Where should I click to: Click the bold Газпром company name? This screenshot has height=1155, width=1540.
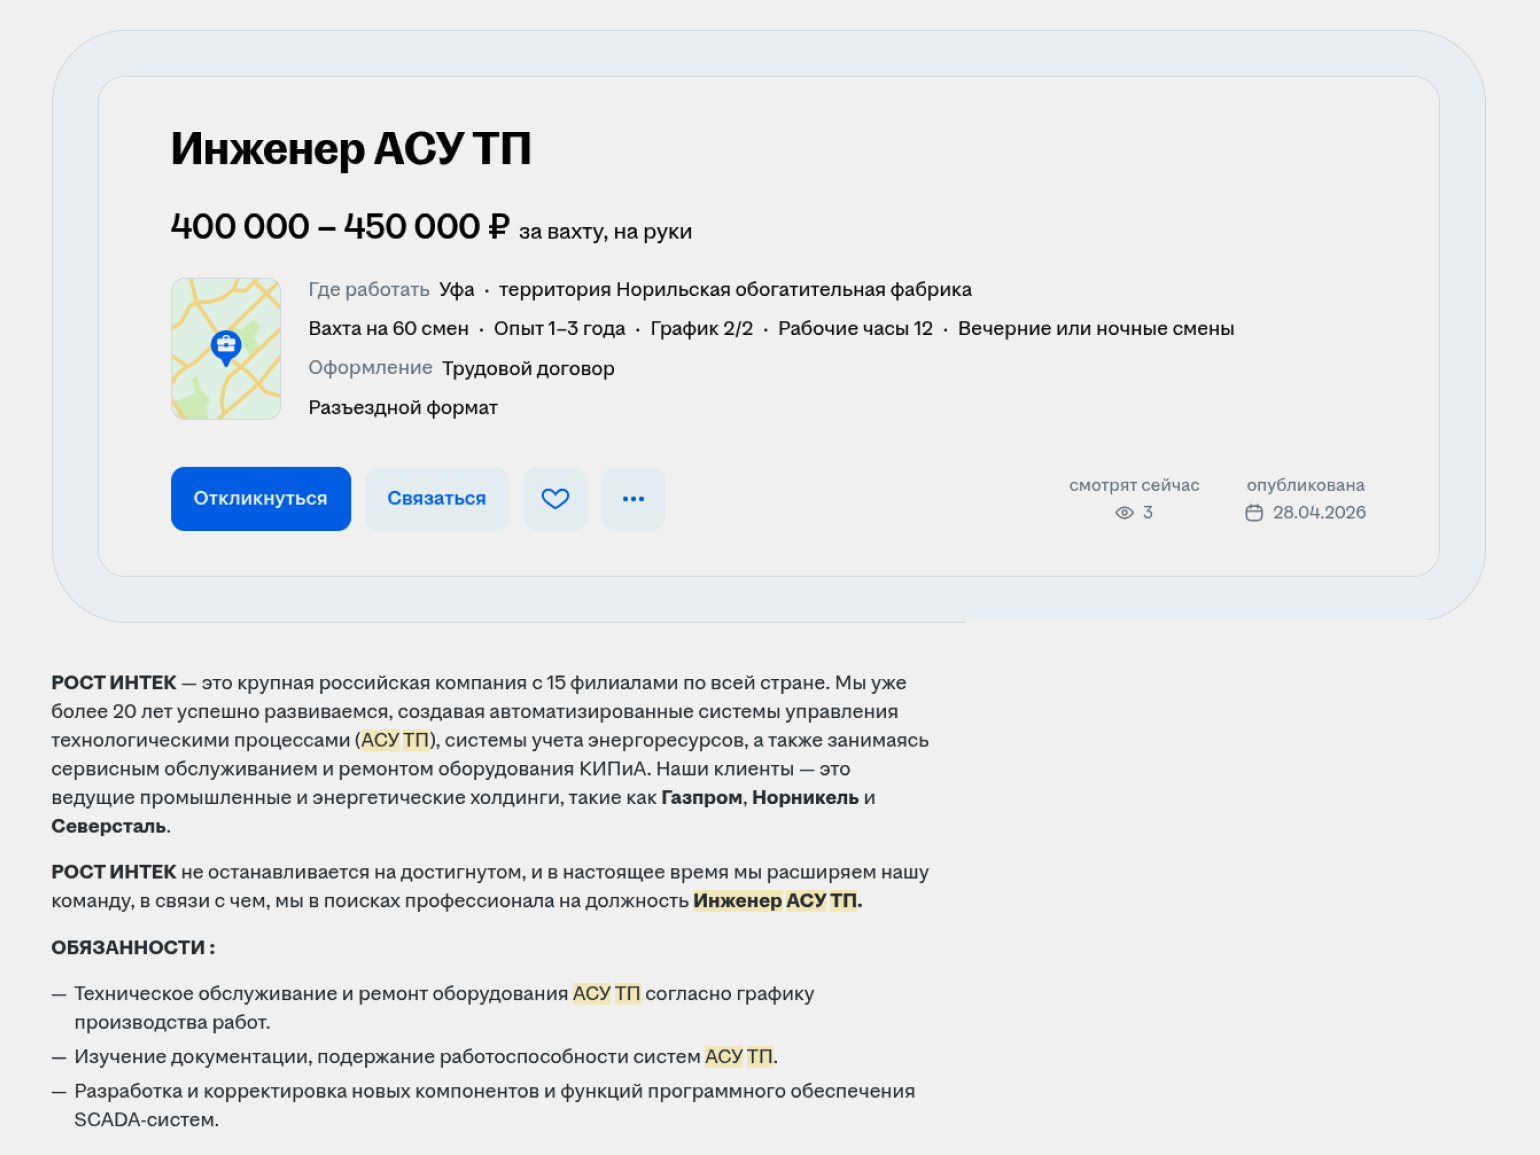click(x=701, y=798)
